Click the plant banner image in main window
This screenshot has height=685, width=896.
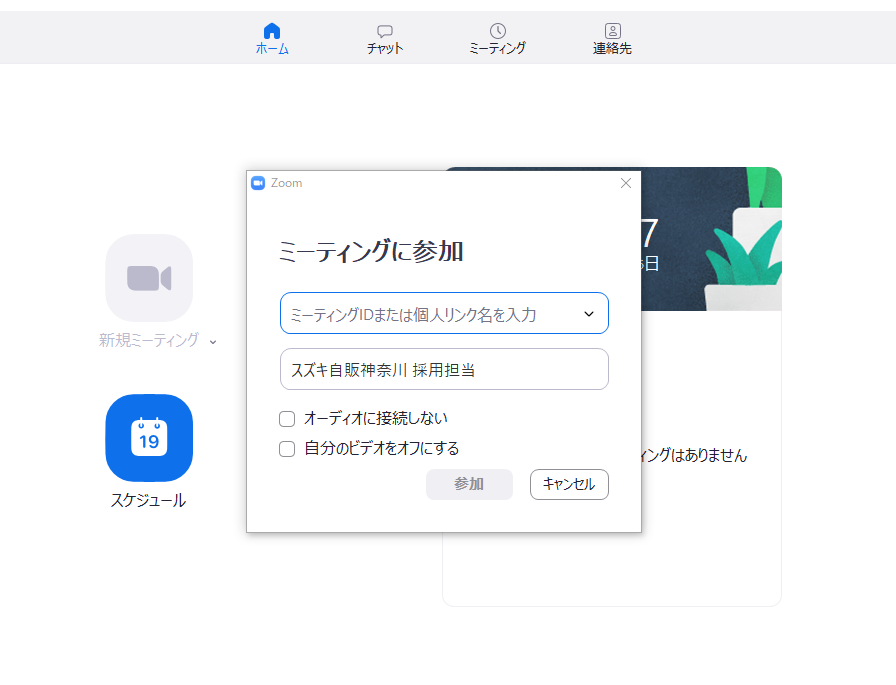(711, 239)
